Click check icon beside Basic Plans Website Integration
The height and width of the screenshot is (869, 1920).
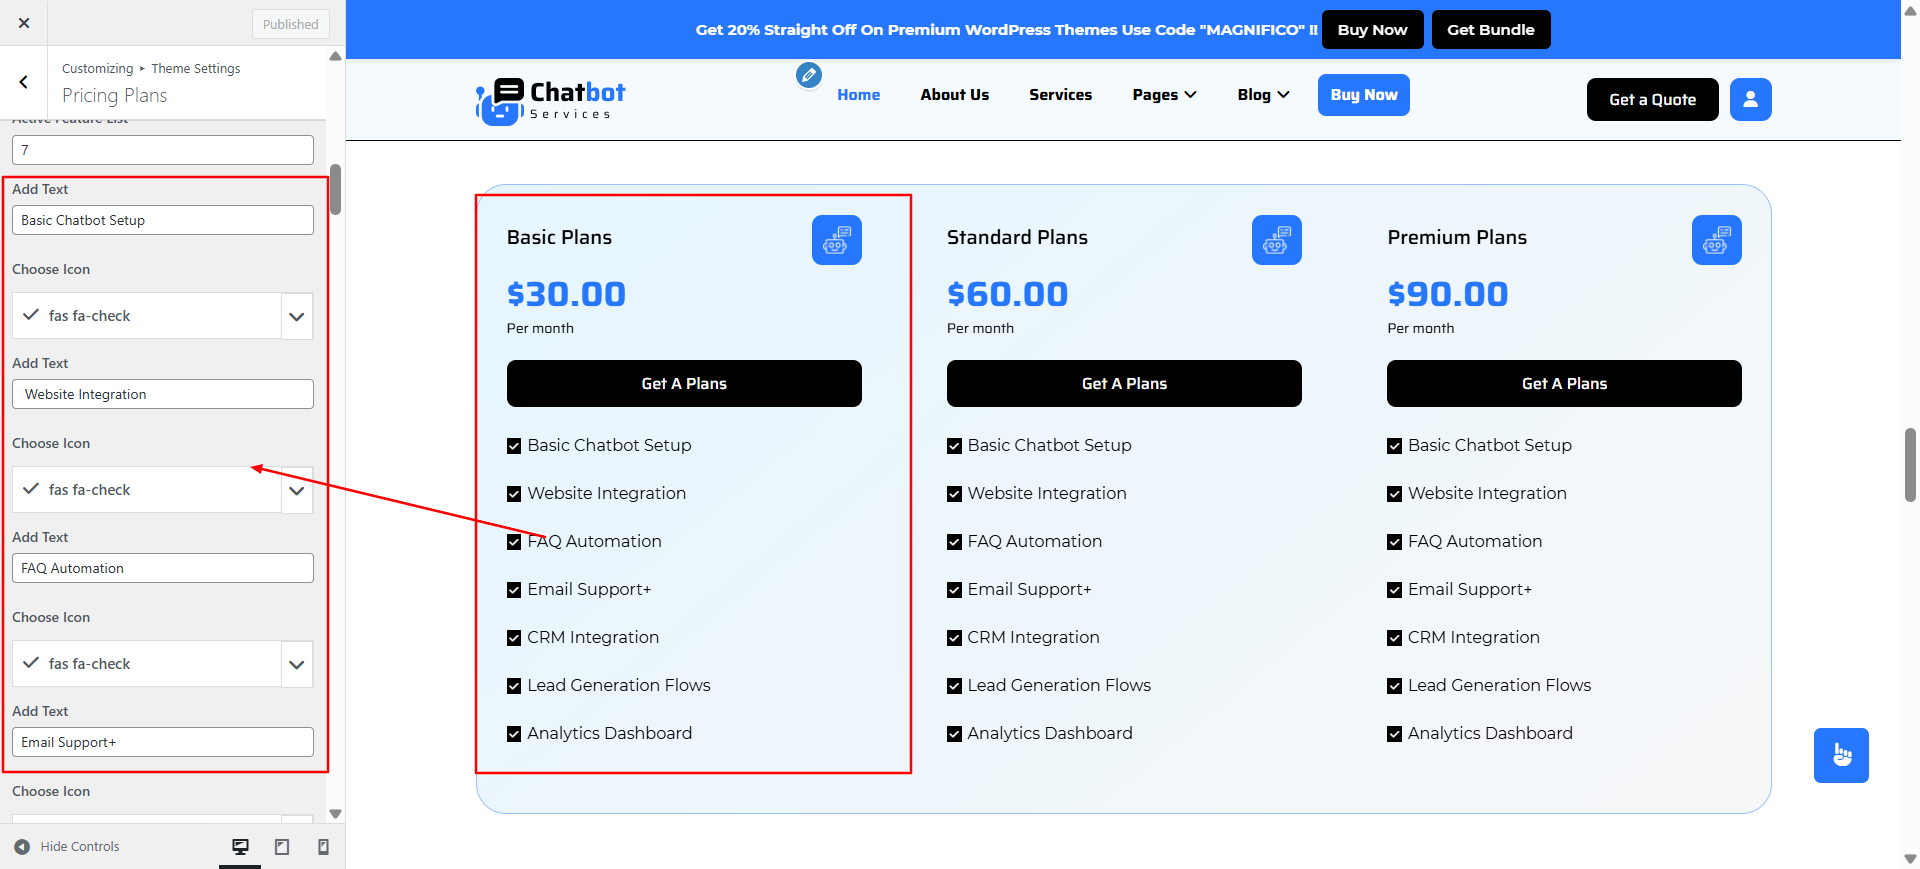pos(514,494)
